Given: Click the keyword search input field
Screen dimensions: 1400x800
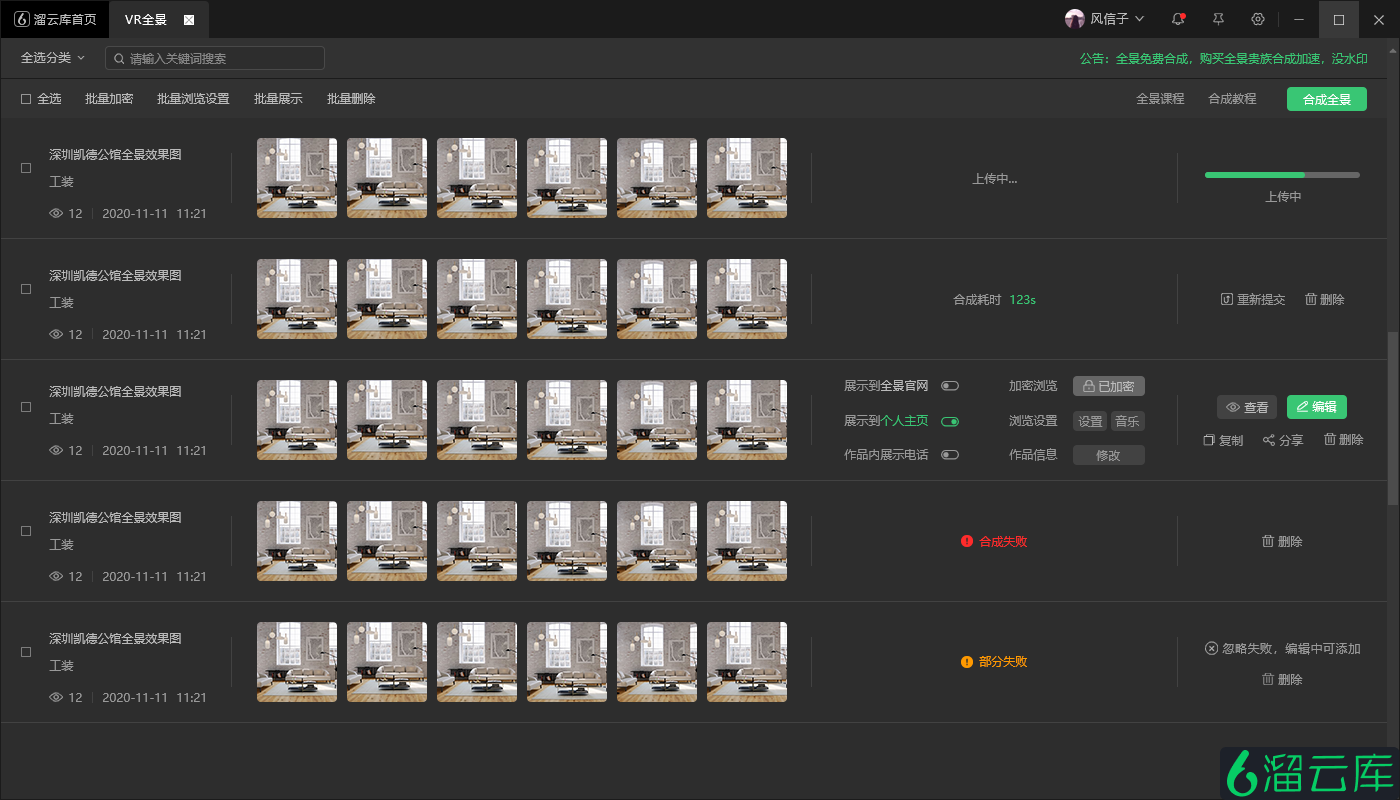Looking at the screenshot, I should [215, 58].
